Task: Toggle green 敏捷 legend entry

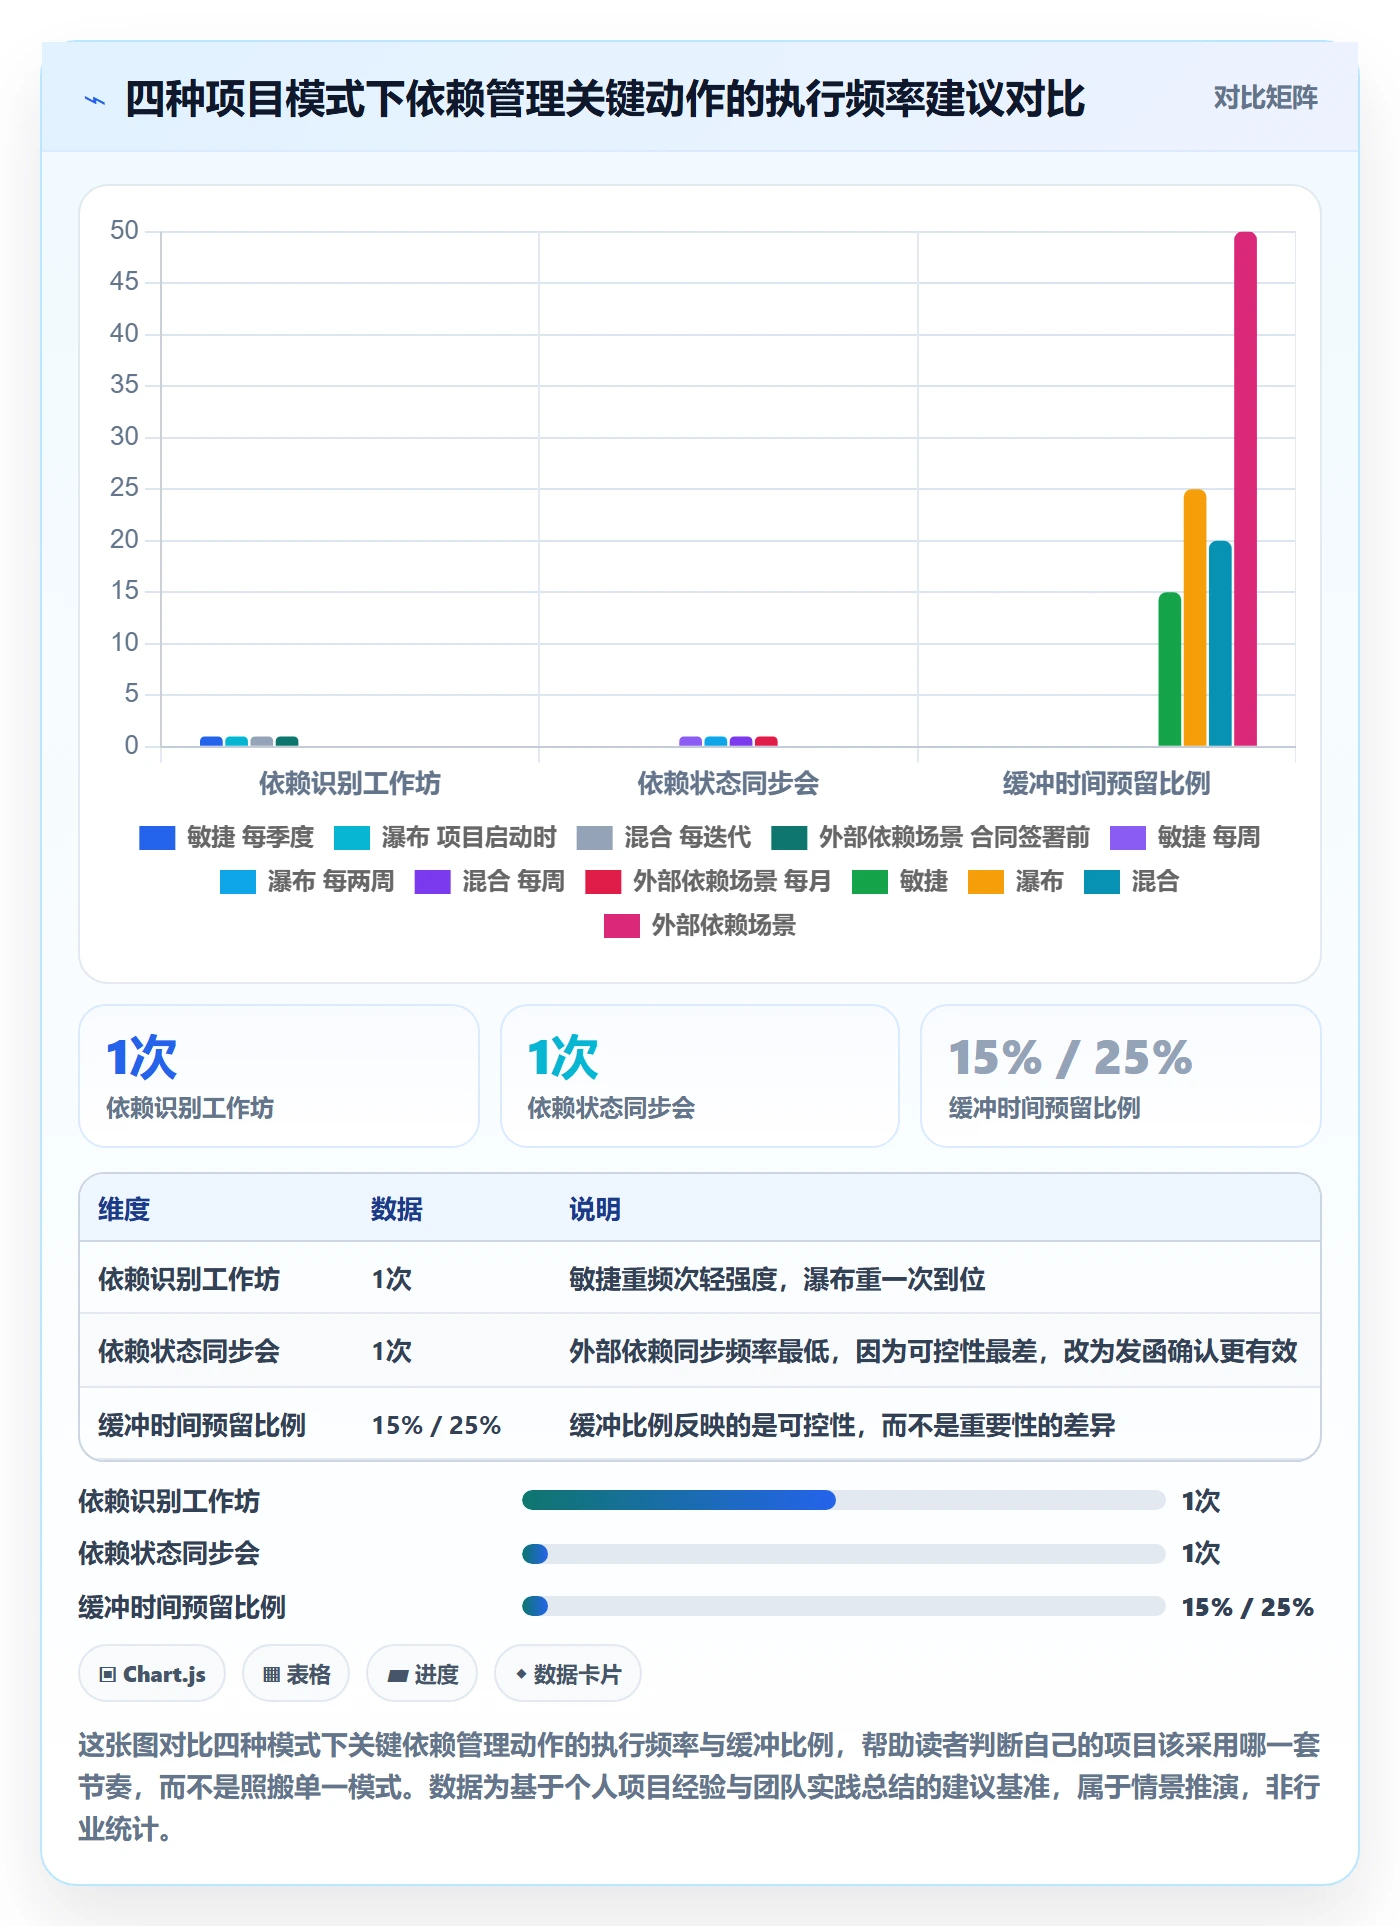Action: [900, 881]
